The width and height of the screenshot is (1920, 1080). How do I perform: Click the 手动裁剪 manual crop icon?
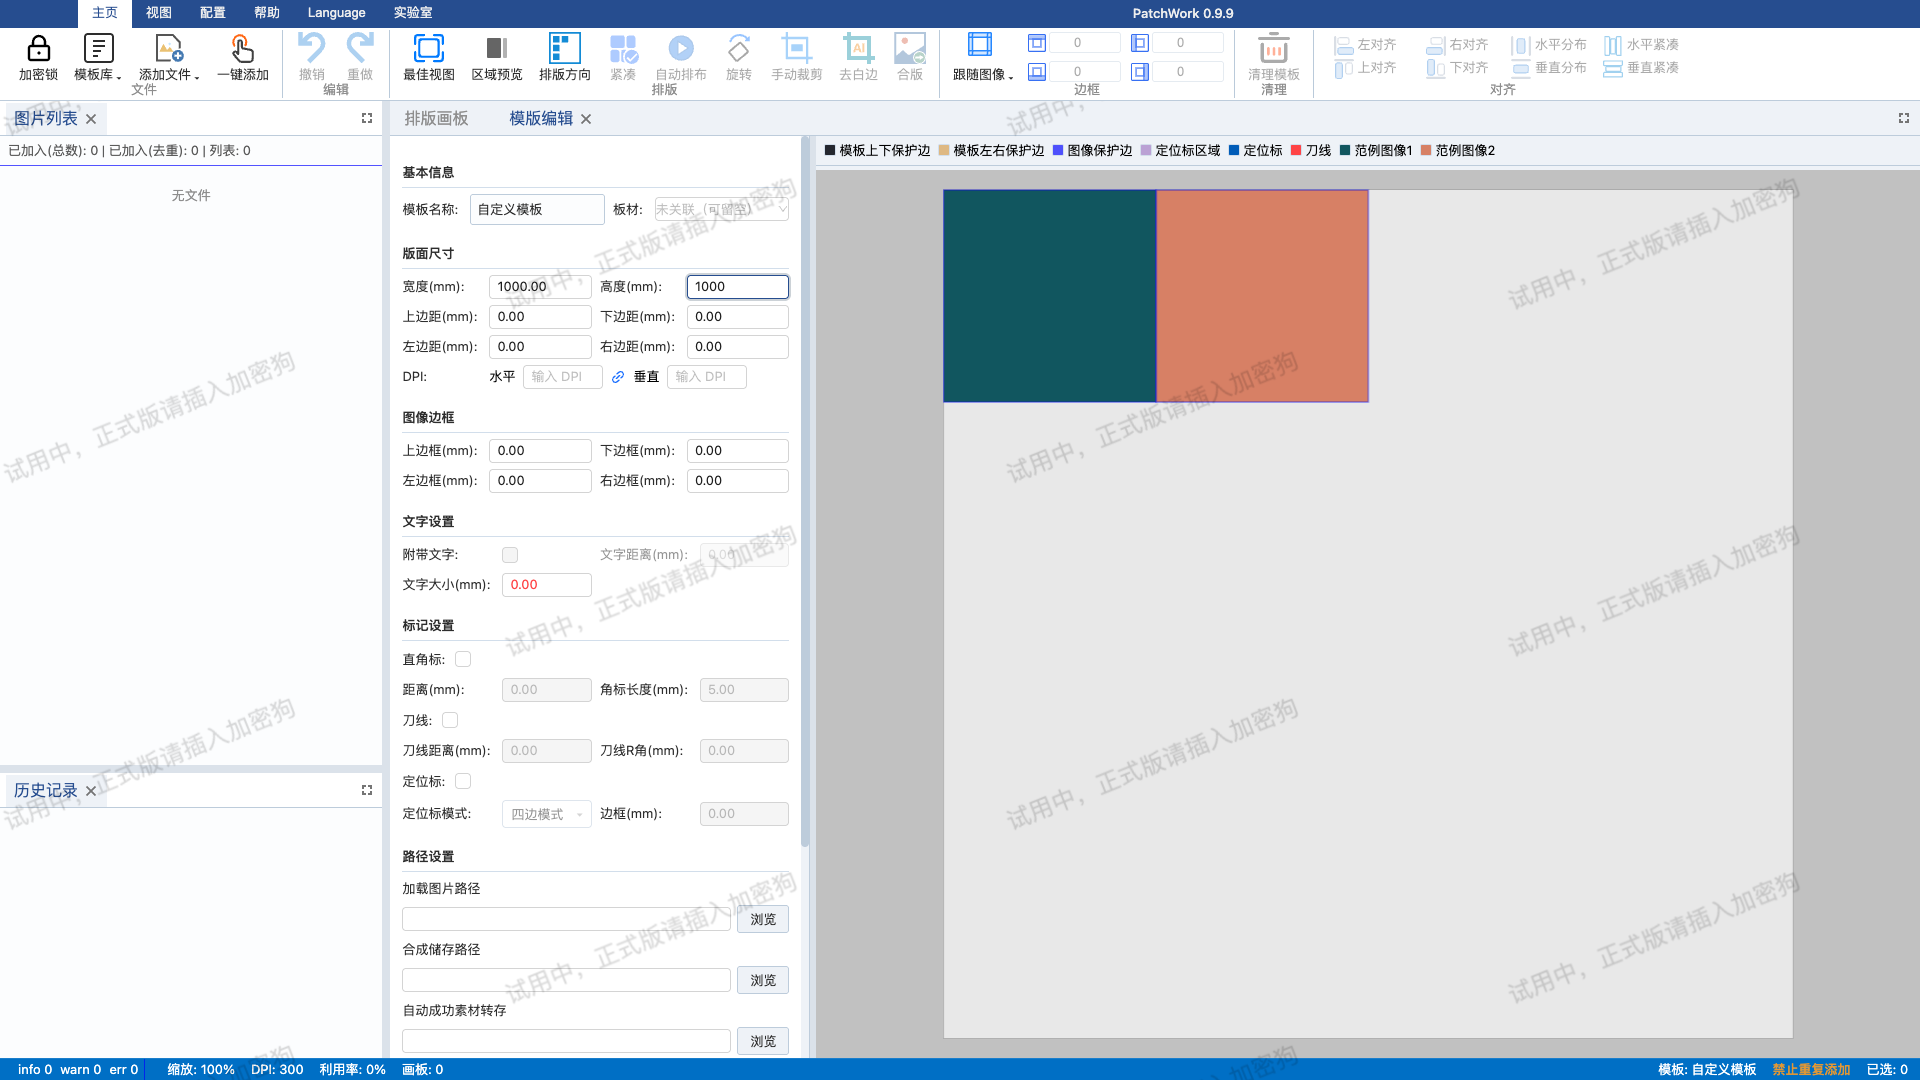(796, 48)
